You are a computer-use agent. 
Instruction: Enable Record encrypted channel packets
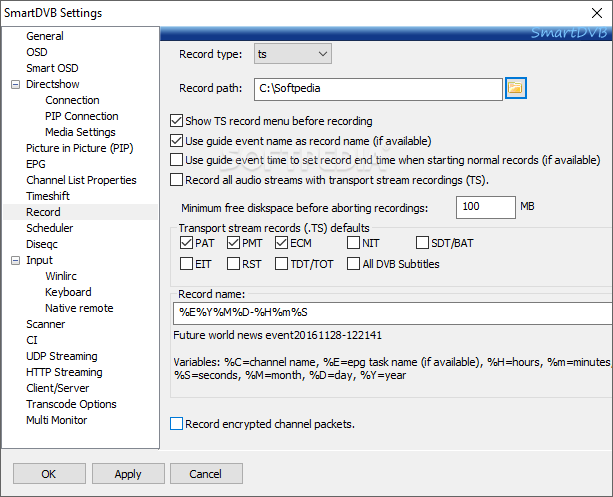click(176, 424)
